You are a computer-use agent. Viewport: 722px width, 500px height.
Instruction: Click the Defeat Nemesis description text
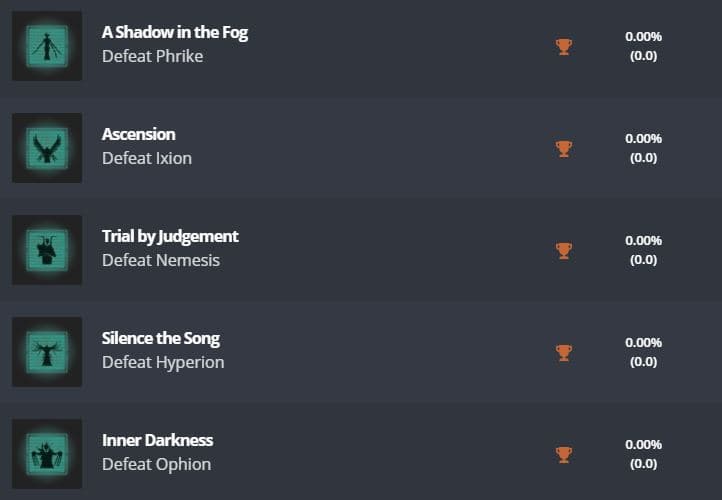tap(160, 260)
